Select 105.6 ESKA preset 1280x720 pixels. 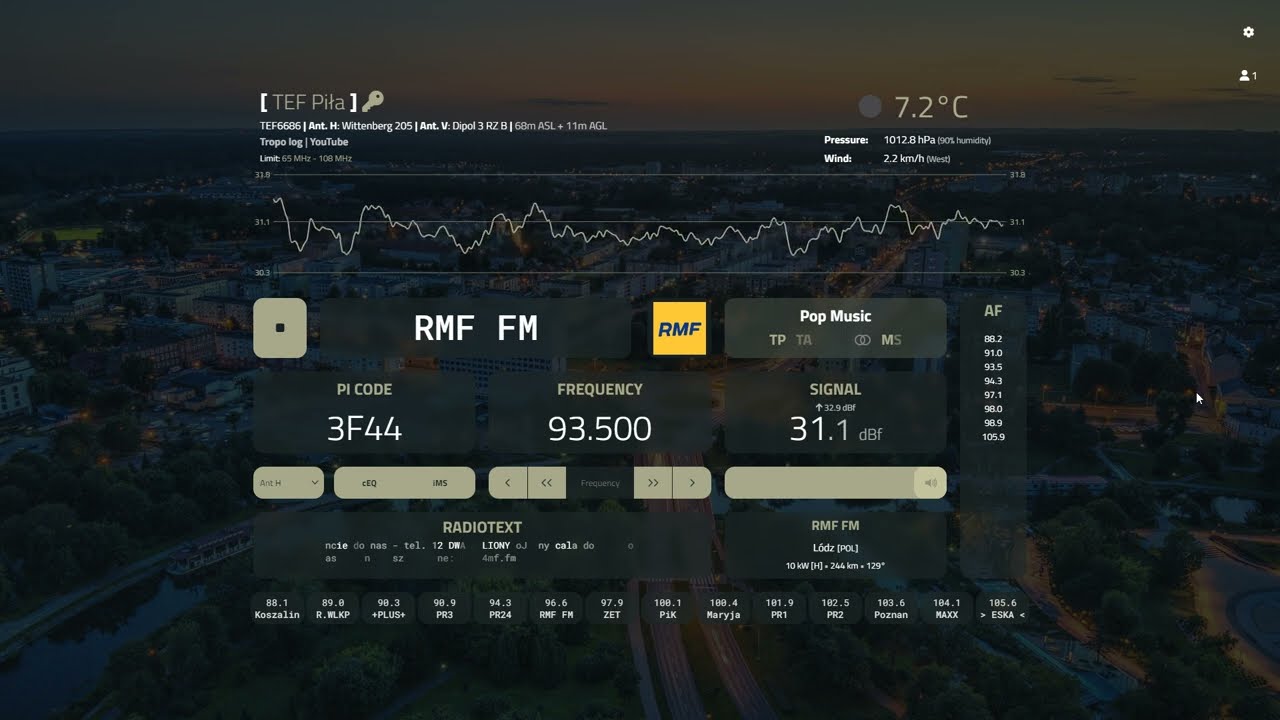tap(1002, 609)
